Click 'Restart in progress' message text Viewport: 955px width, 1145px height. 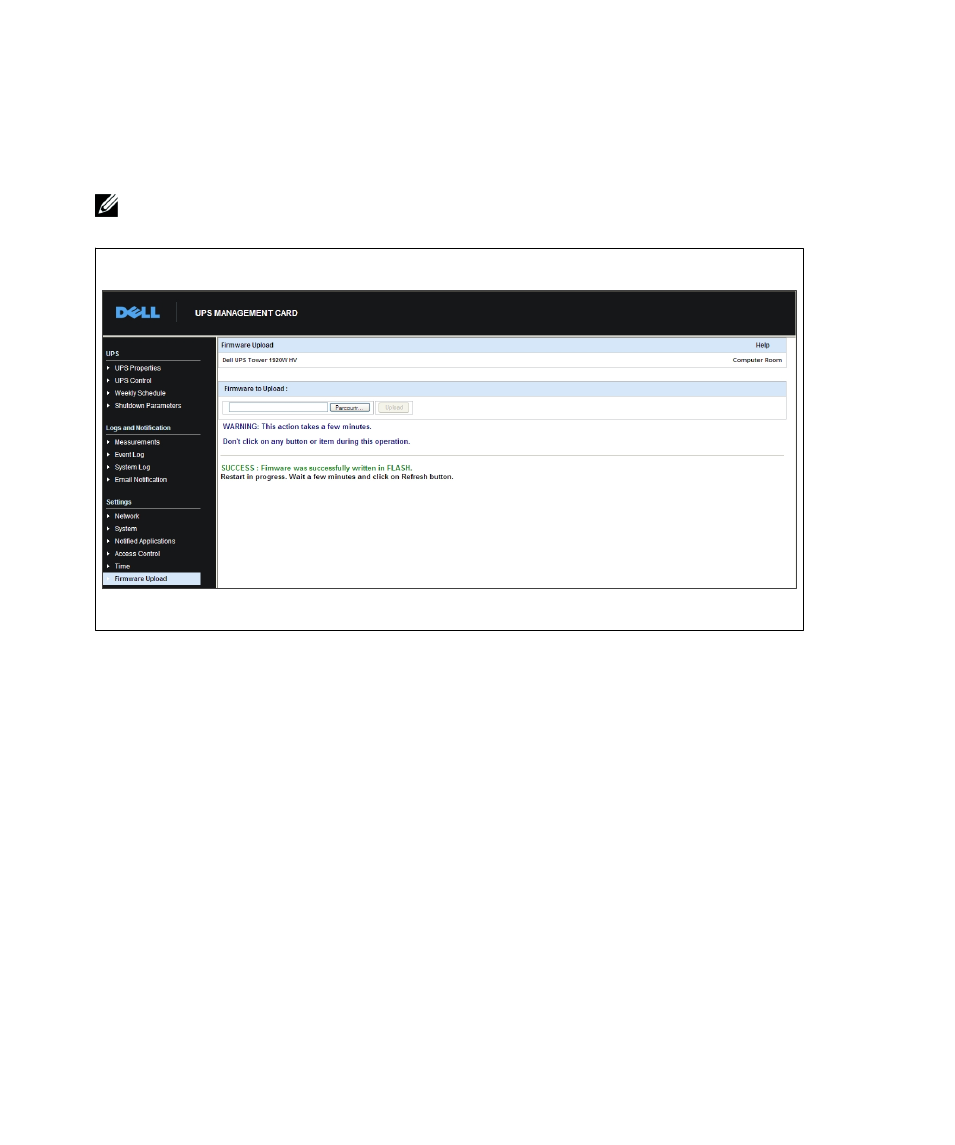[x=337, y=477]
